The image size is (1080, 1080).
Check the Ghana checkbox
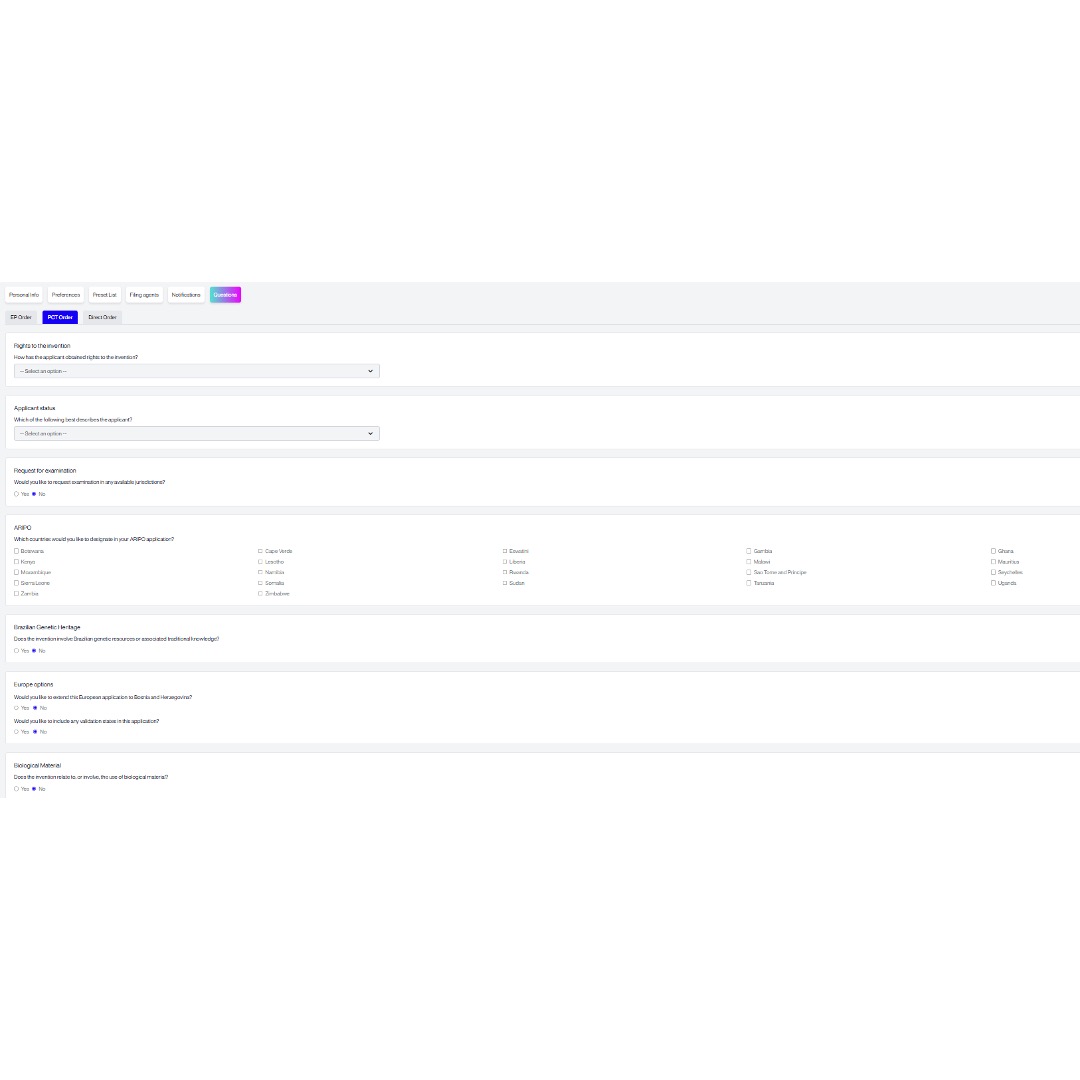tap(994, 551)
